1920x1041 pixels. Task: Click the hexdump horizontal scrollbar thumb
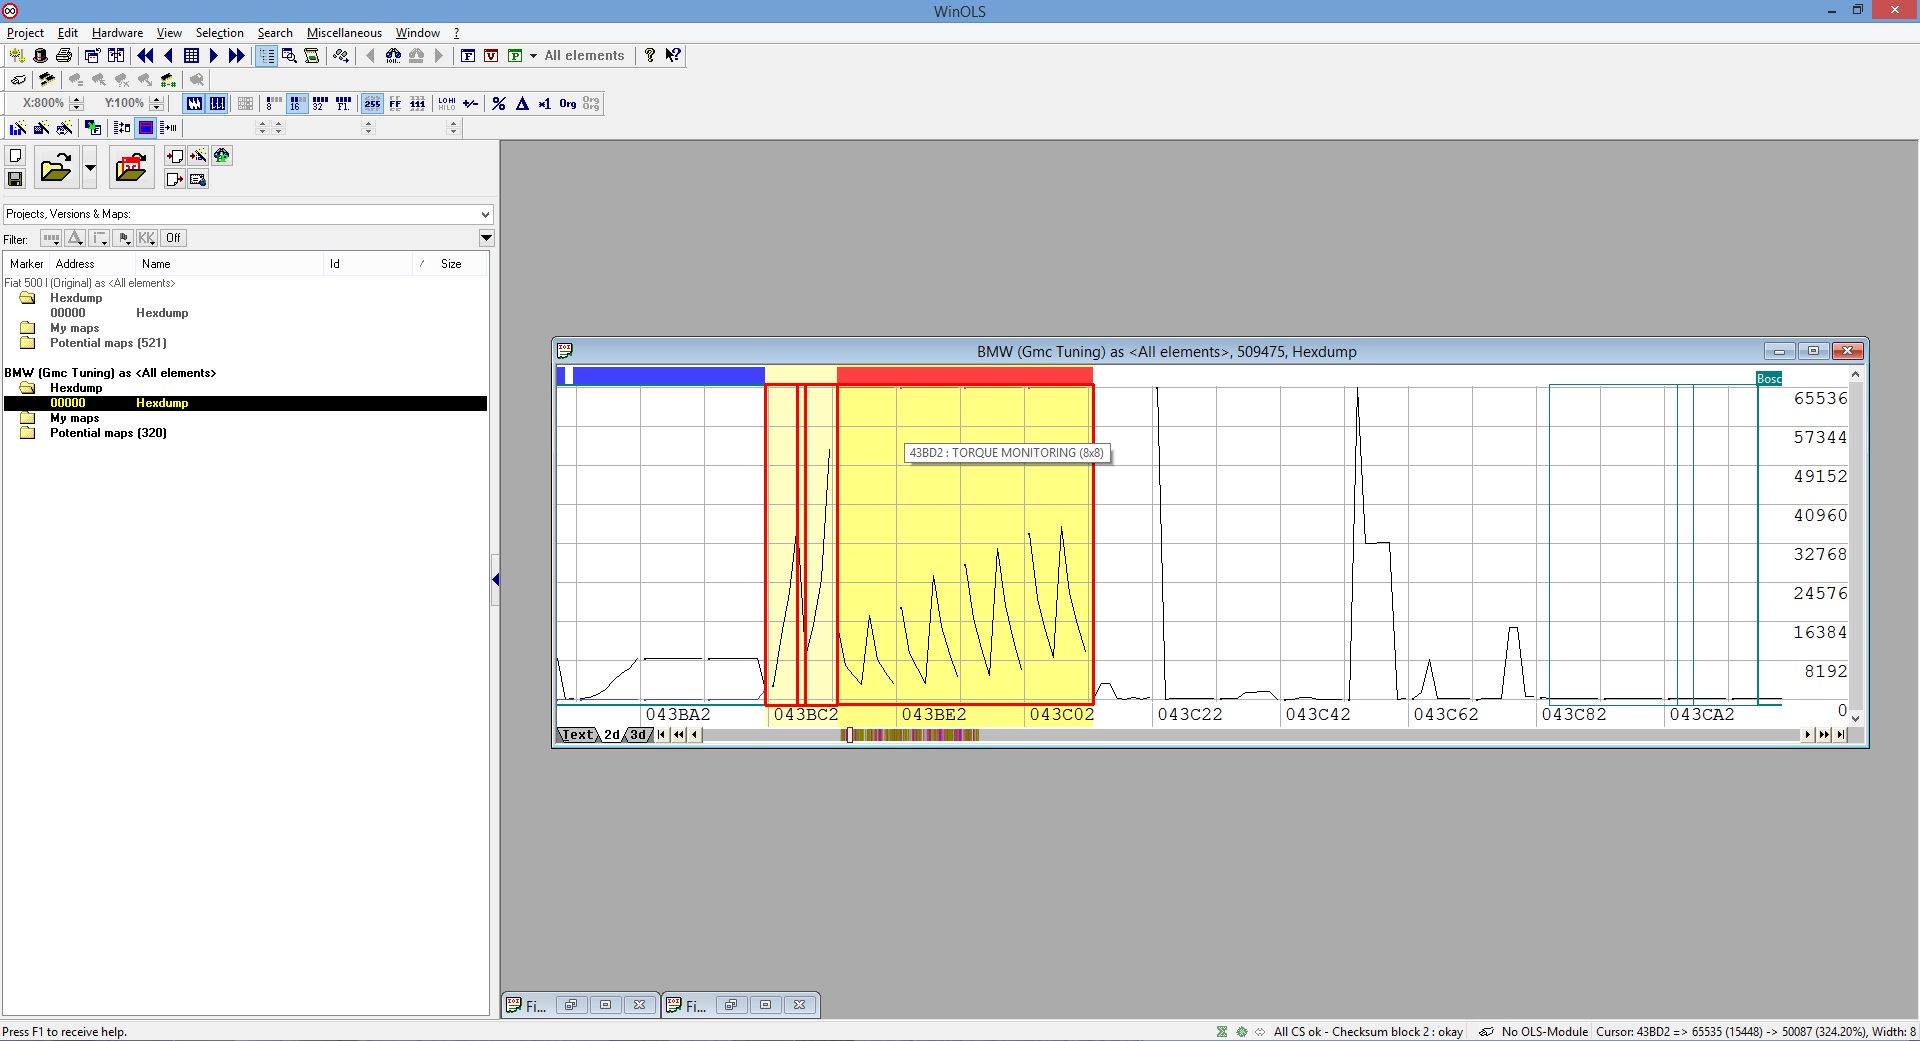[x=849, y=735]
